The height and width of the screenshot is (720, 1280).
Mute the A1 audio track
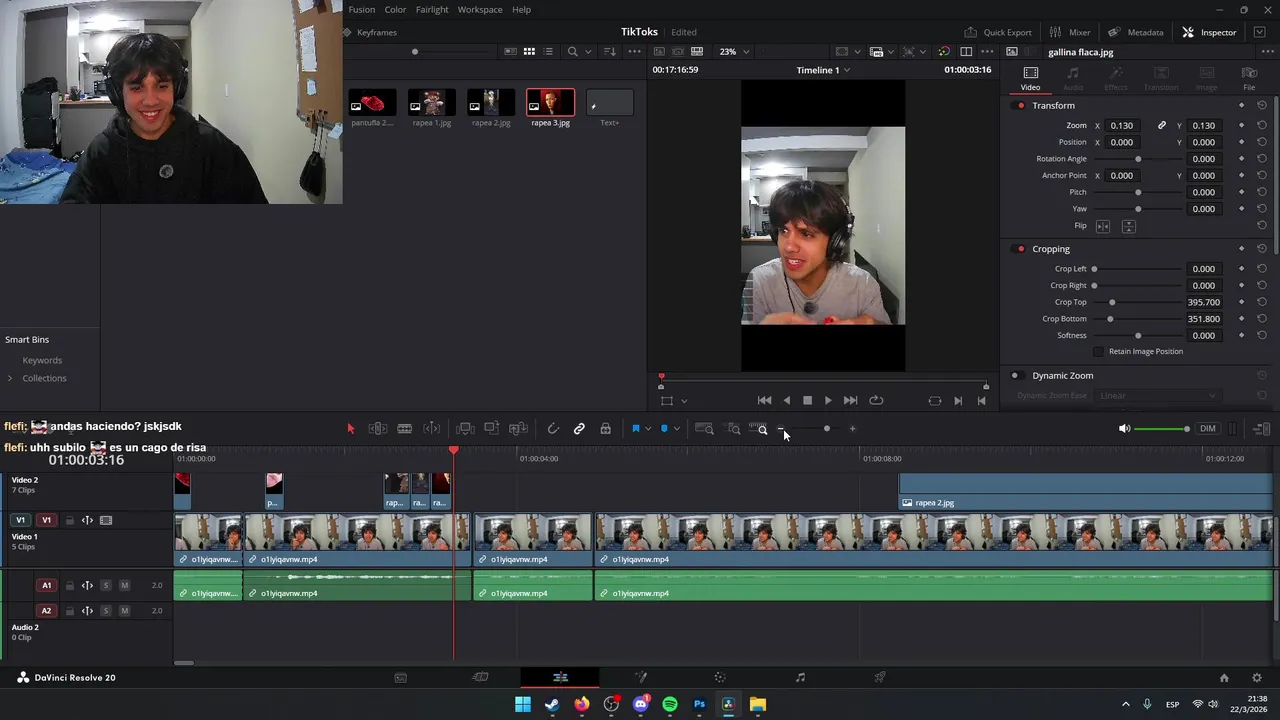pos(124,585)
